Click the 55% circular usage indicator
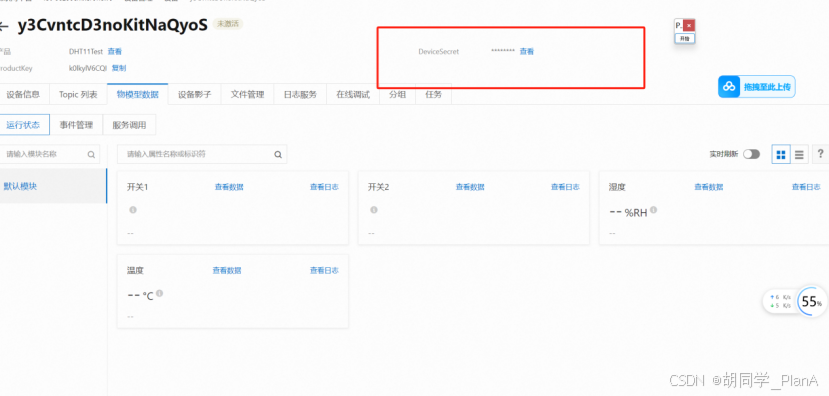 coord(812,302)
